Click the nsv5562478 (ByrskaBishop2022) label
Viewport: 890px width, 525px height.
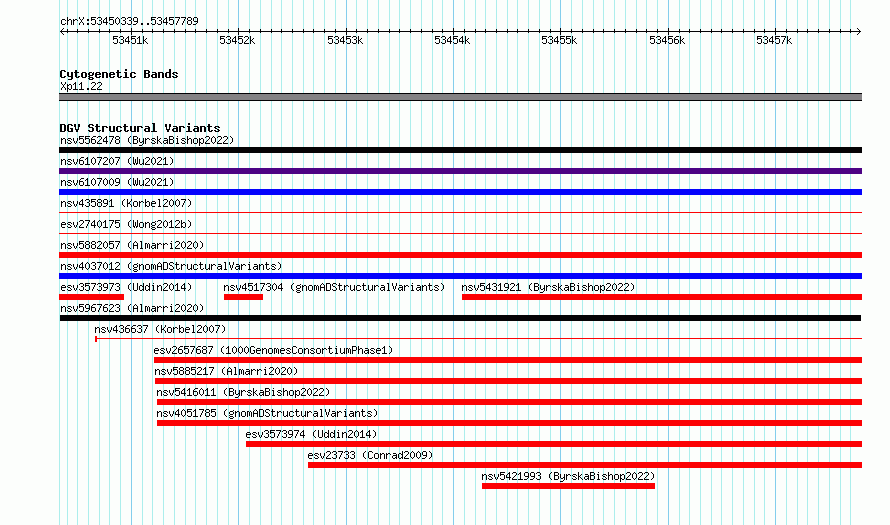click(x=147, y=140)
